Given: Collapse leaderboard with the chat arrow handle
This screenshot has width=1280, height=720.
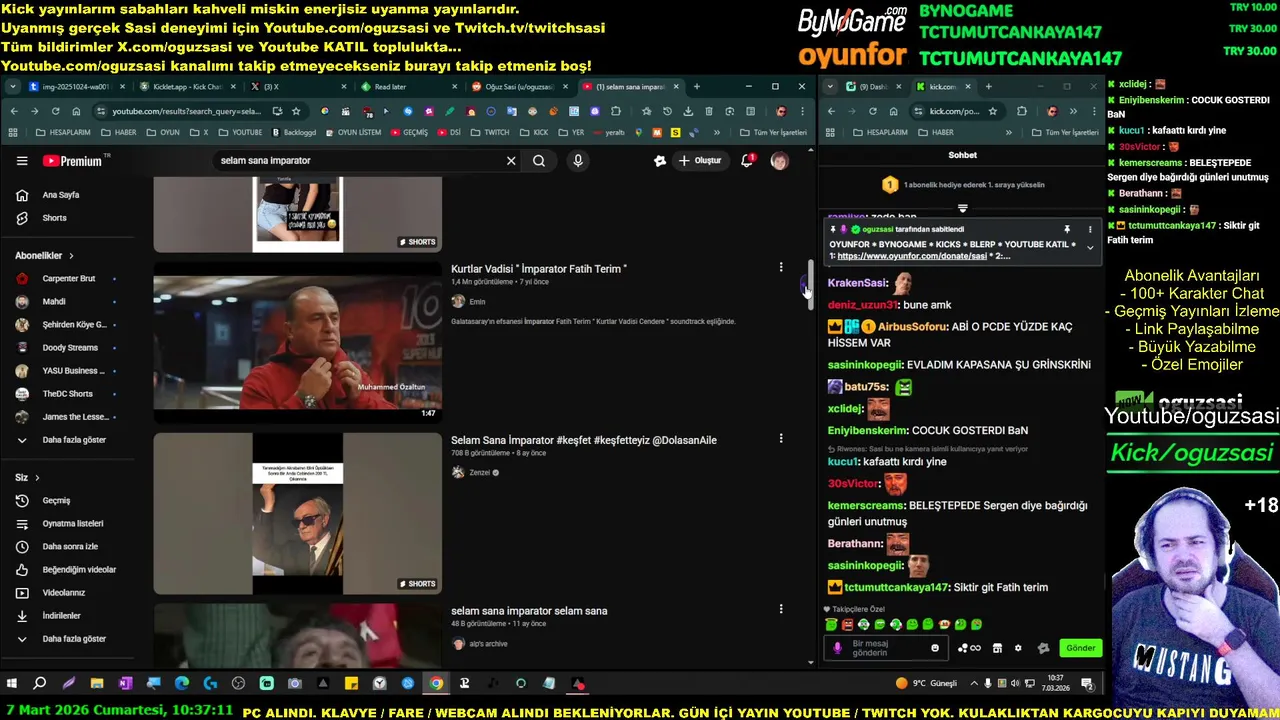Looking at the screenshot, I should [962, 209].
